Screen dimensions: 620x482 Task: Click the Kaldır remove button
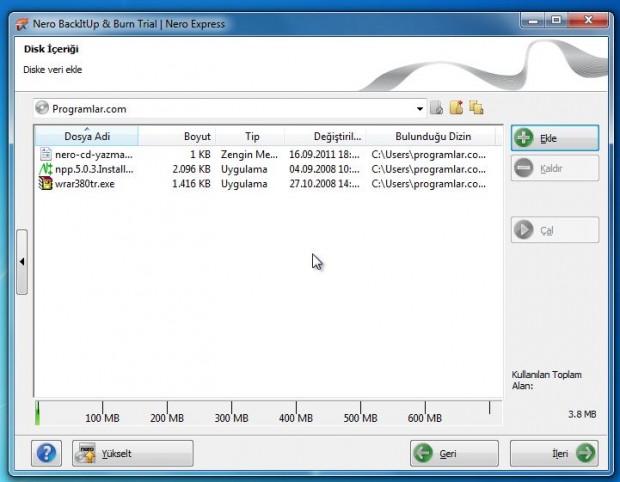(x=555, y=168)
